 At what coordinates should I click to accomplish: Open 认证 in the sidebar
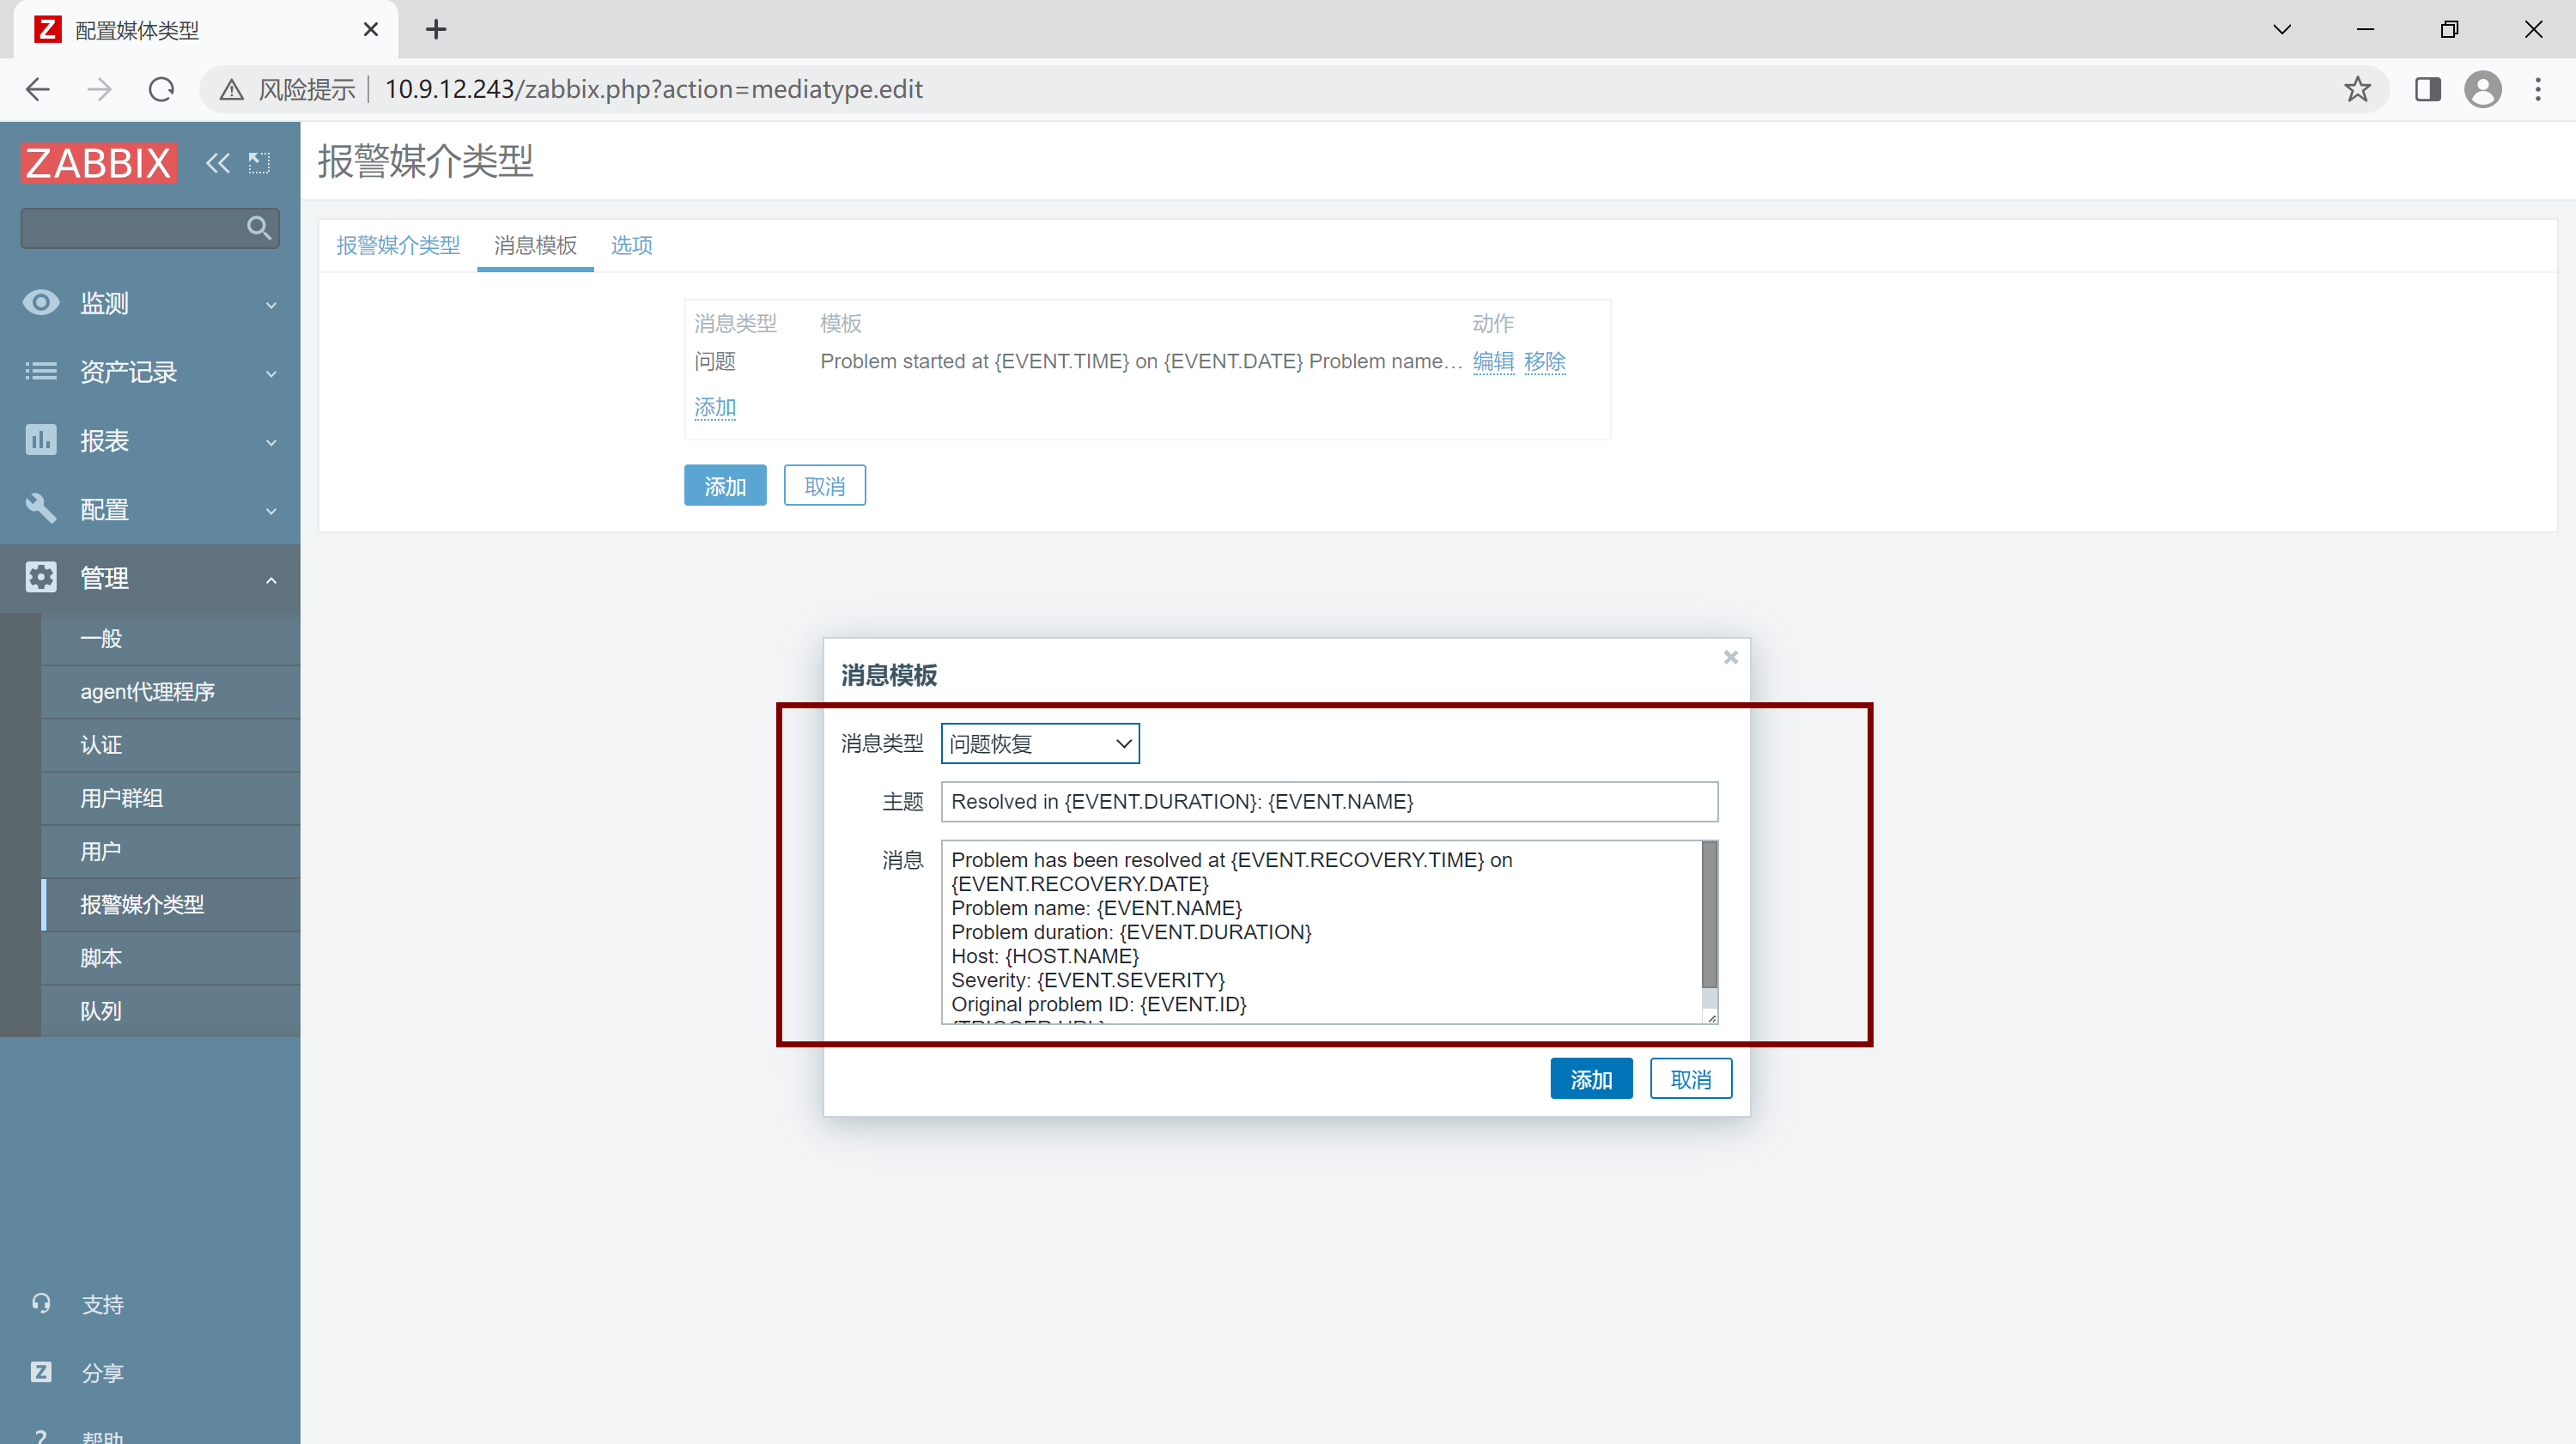click(170, 744)
